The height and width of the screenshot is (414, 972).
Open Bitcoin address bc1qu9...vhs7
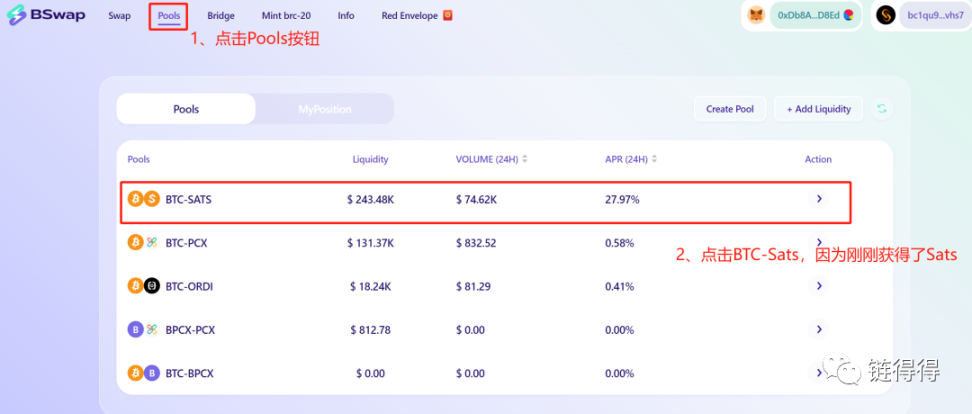[935, 15]
